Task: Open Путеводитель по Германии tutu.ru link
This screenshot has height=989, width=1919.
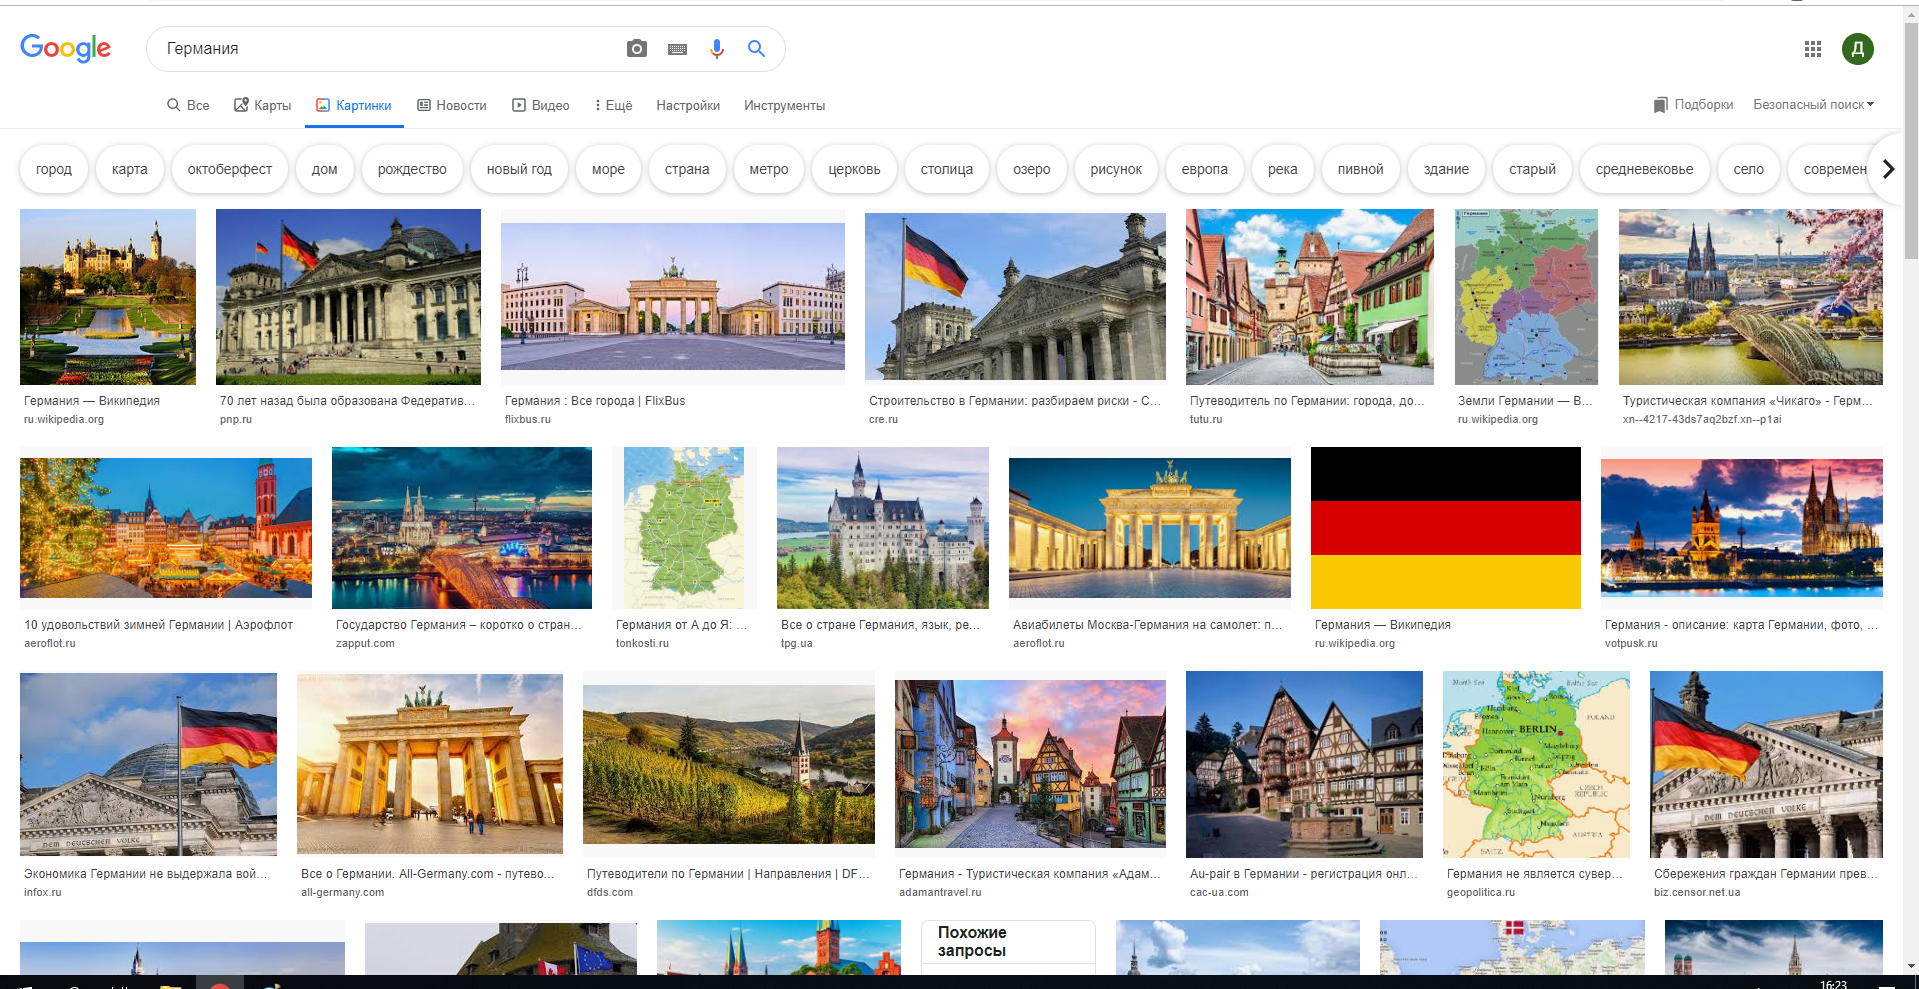Action: click(1307, 401)
